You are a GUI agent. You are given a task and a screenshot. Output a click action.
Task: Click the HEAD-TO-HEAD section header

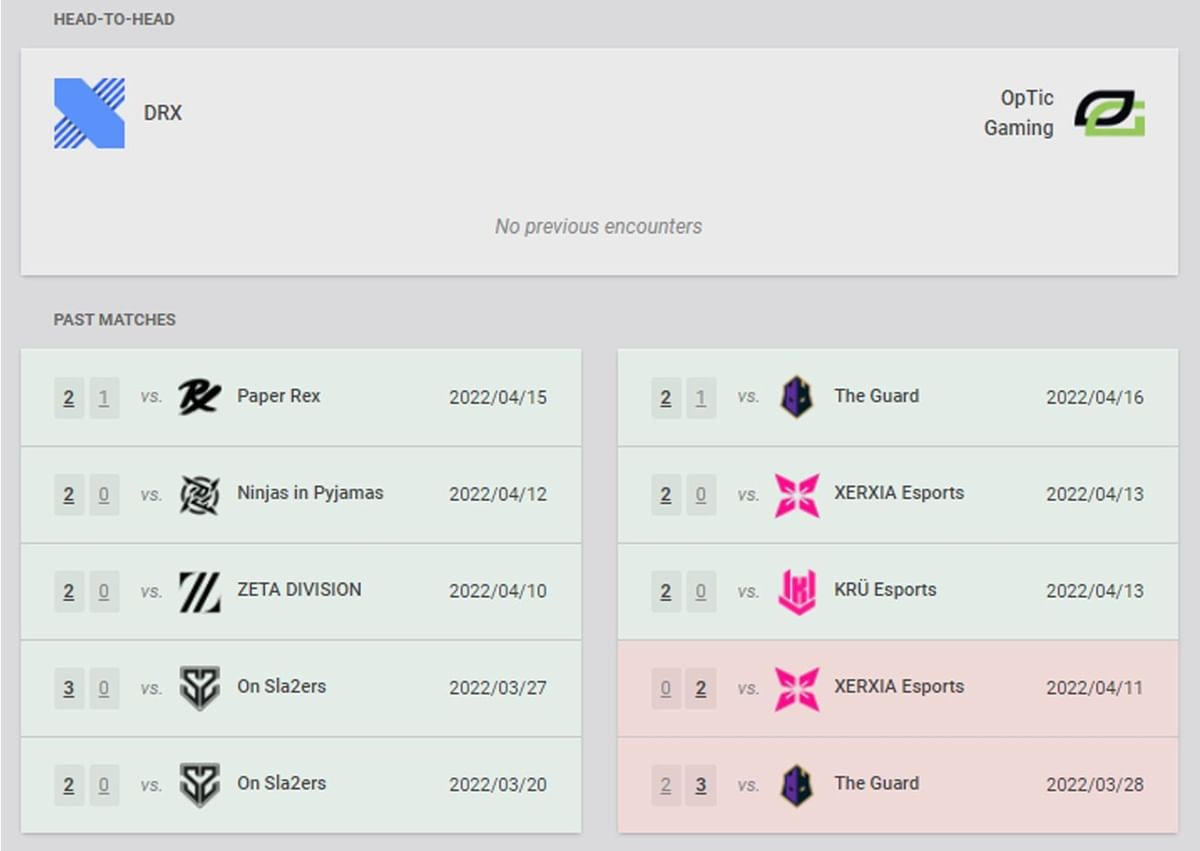coord(114,18)
